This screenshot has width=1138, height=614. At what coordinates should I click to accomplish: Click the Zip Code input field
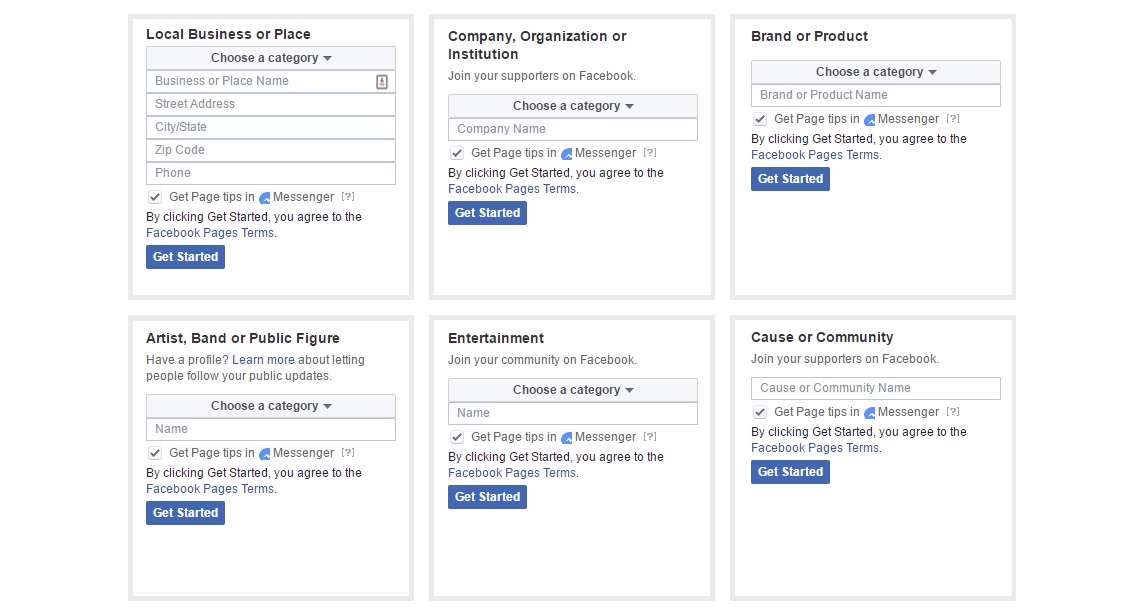pos(271,150)
